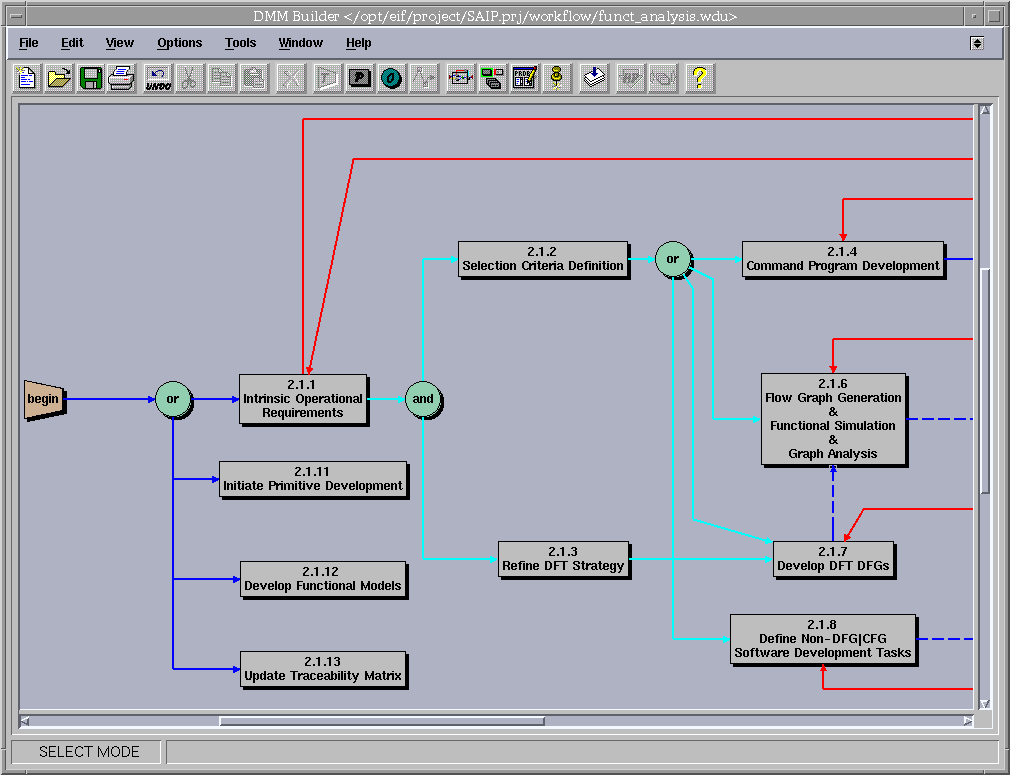Open the Options menu
This screenshot has width=1010, height=775.
[x=180, y=43]
